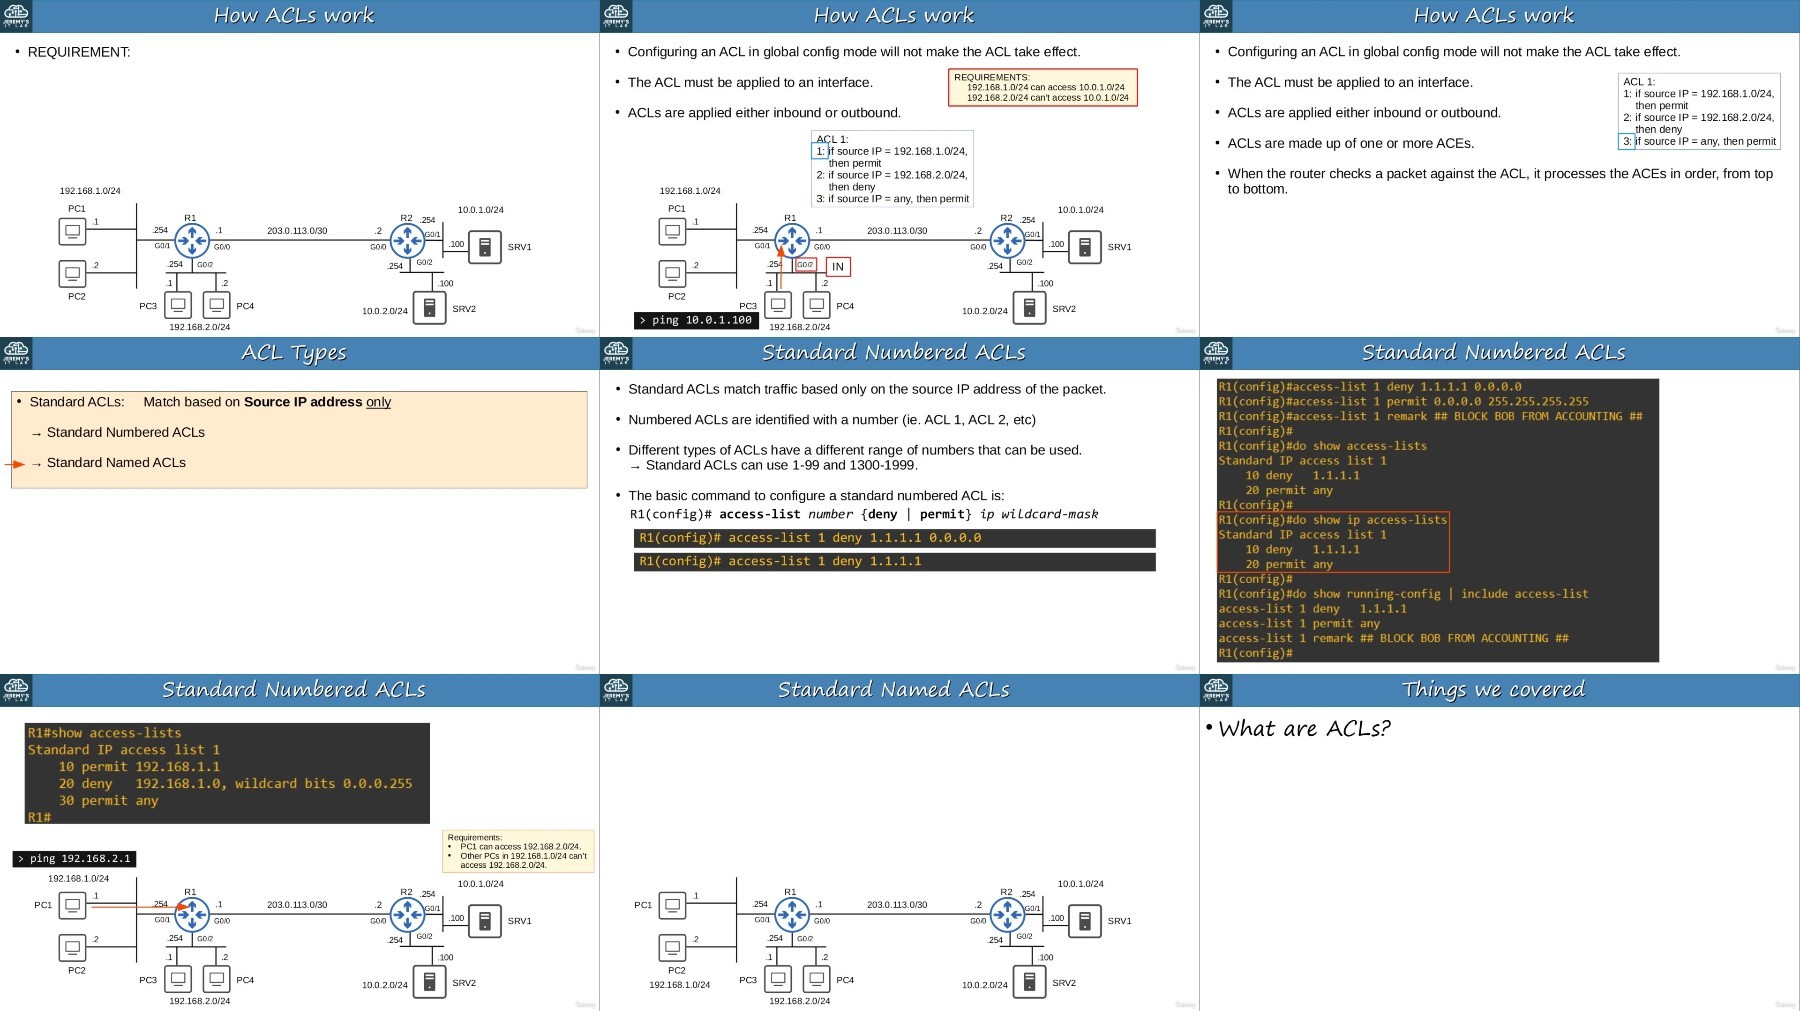Viewport: 1800px width, 1011px height.
Task: Click 'PC1 can access 192.168.2.0/24' requirement text
Action: pyautogui.click(x=520, y=847)
